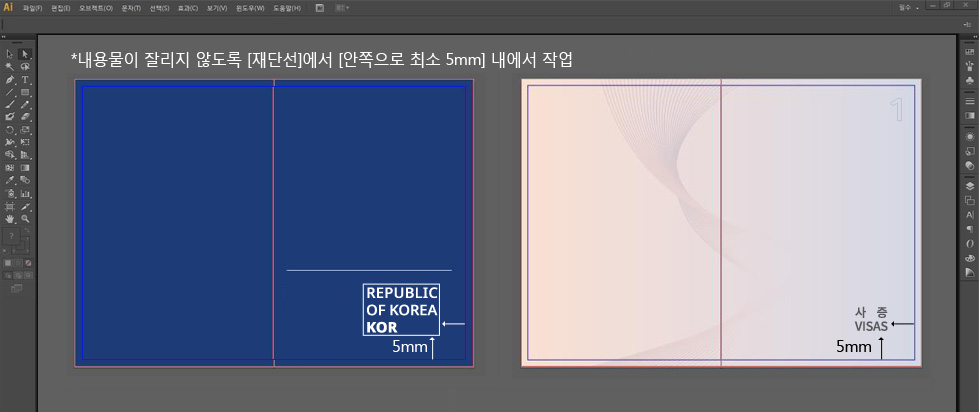Open the control bar options menu

(x=967, y=24)
